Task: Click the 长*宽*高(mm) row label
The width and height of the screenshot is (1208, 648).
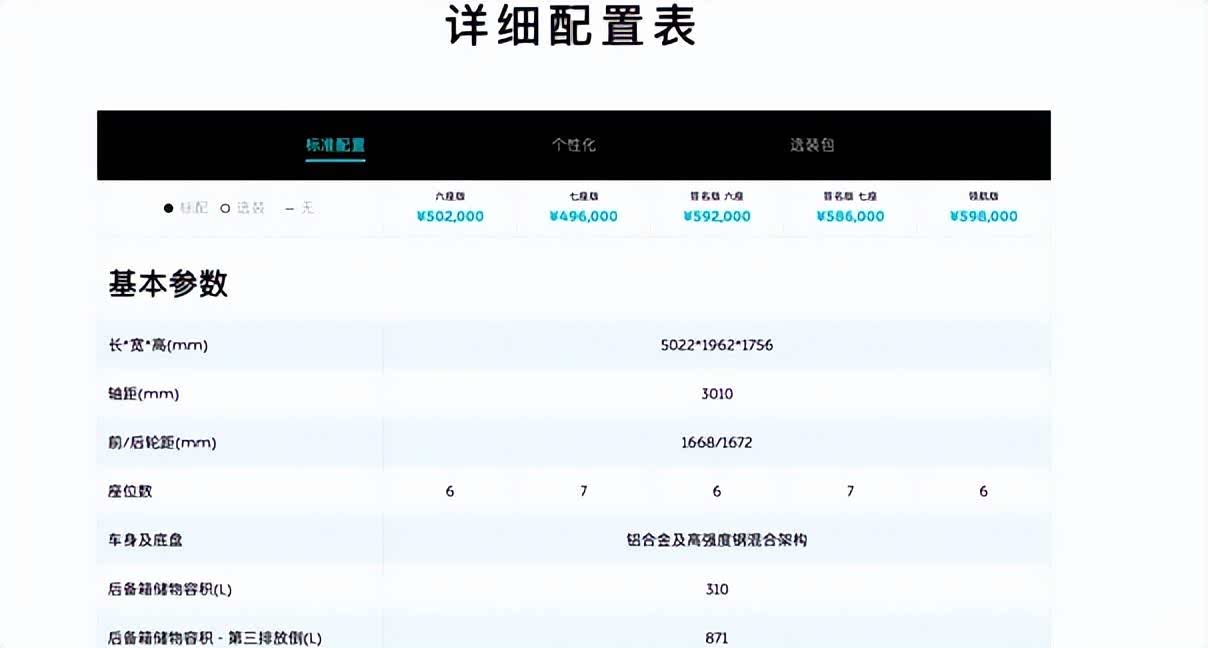Action: click(x=158, y=345)
